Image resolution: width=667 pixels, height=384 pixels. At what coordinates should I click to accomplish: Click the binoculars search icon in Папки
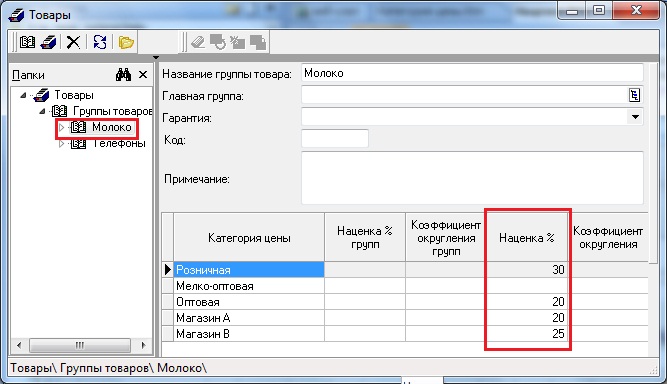point(123,75)
